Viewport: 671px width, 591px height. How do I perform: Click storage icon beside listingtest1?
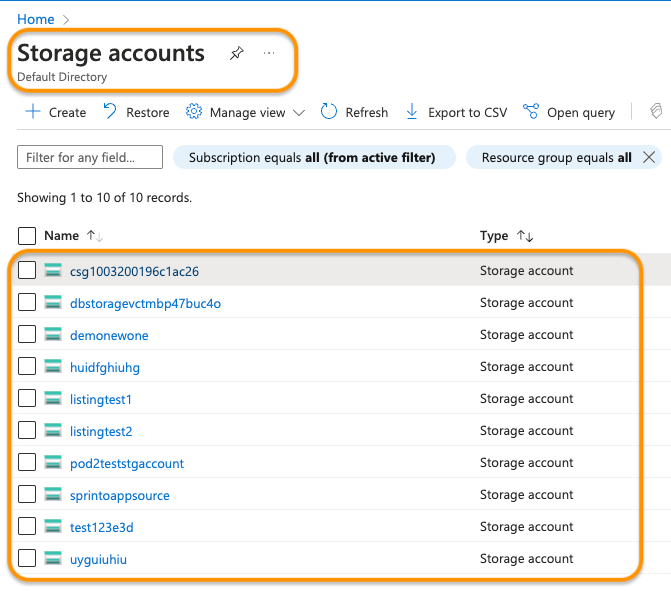coord(53,398)
